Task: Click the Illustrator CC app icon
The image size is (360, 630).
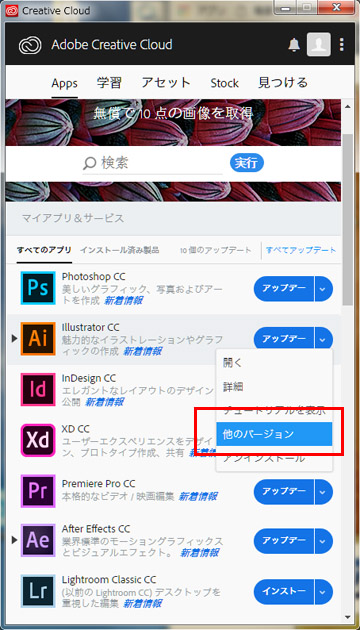Action: (x=38, y=339)
